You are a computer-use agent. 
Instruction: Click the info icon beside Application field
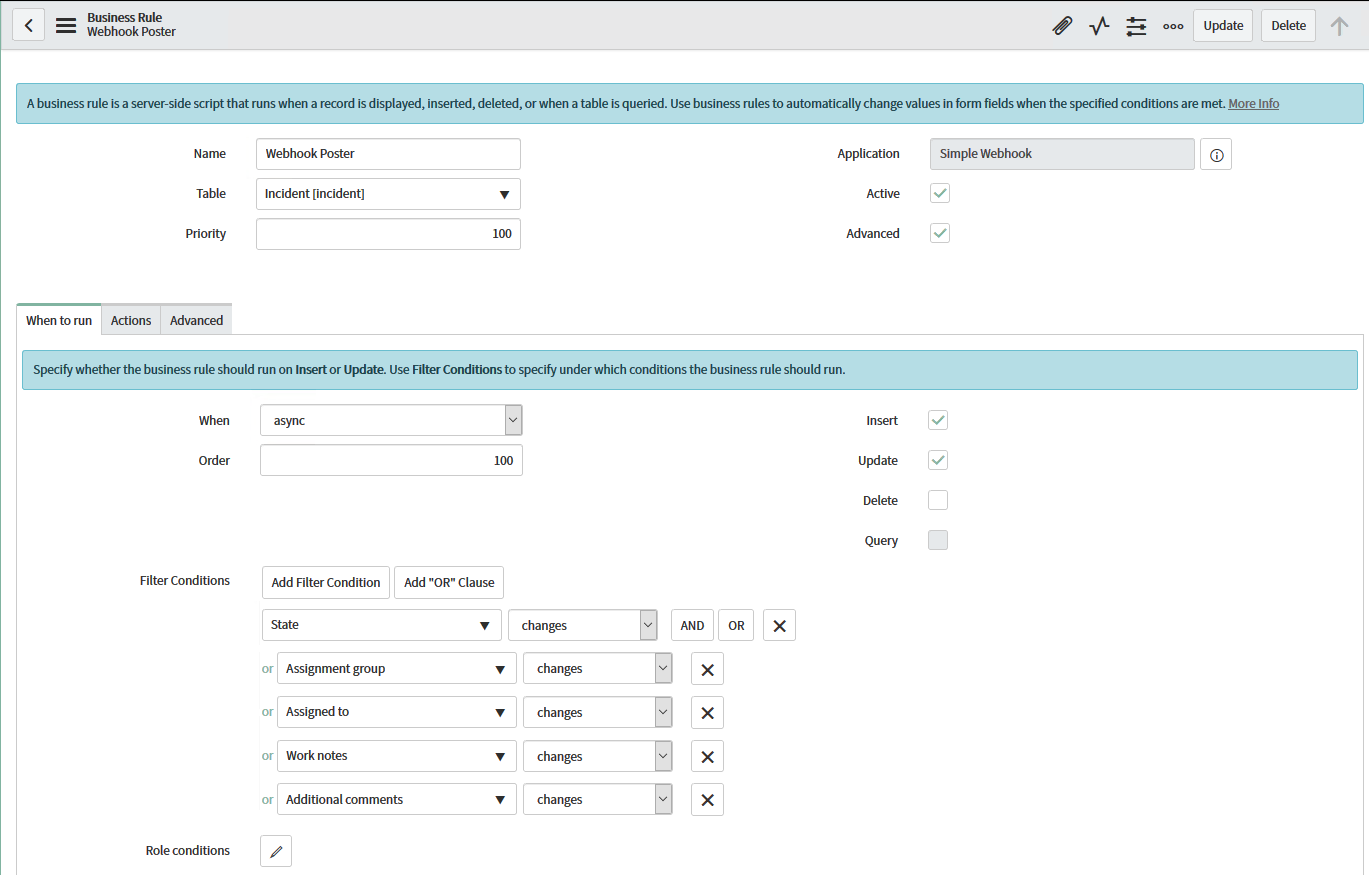pyautogui.click(x=1215, y=153)
